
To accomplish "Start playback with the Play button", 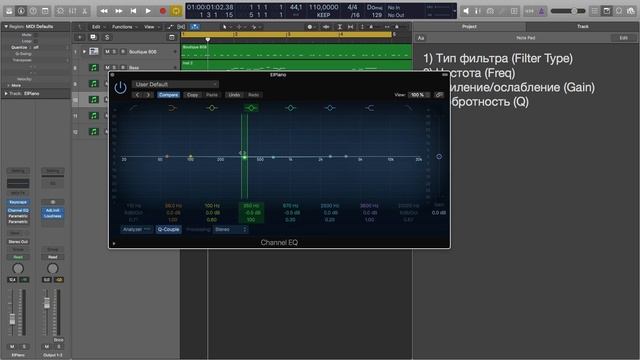I will tap(148, 11).
